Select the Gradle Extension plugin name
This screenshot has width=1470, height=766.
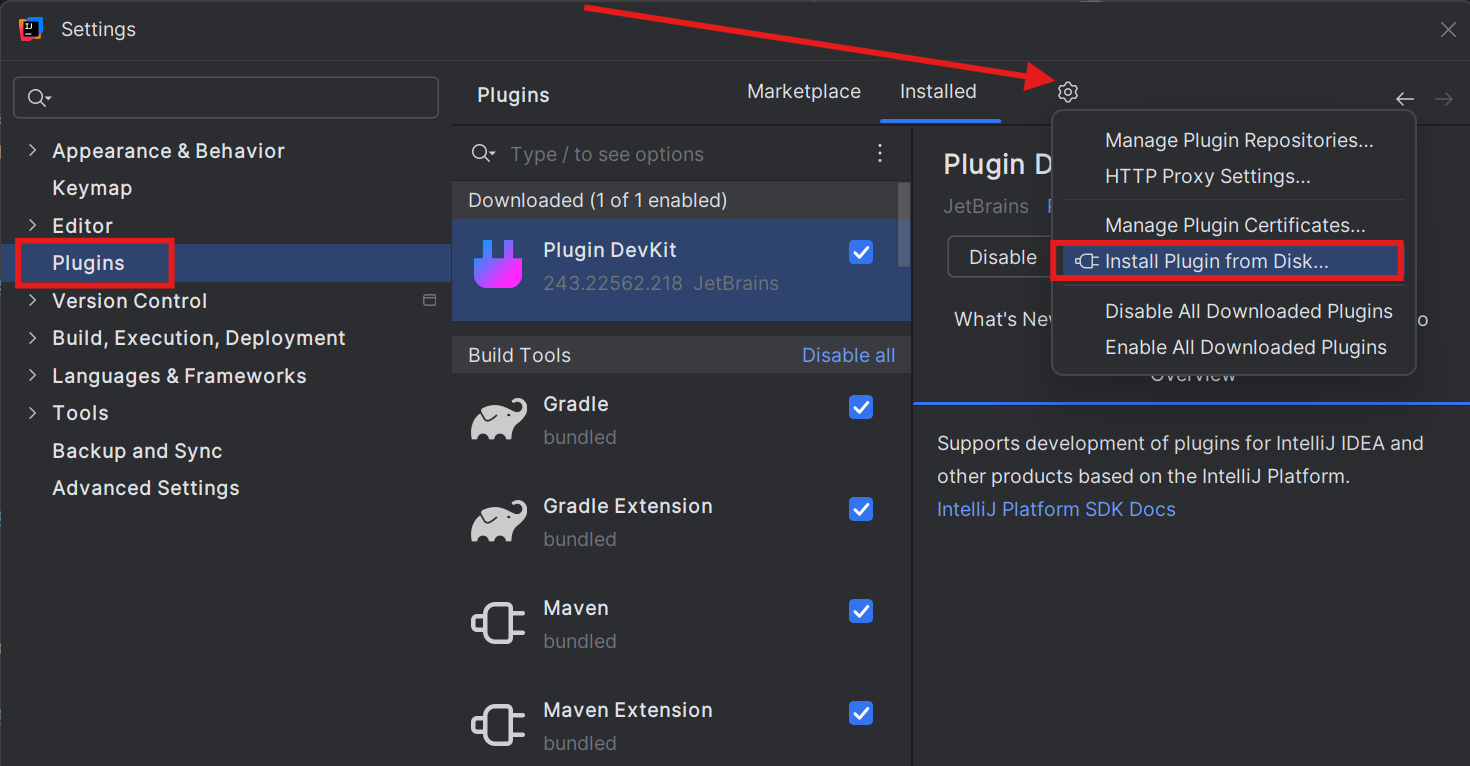[x=628, y=506]
